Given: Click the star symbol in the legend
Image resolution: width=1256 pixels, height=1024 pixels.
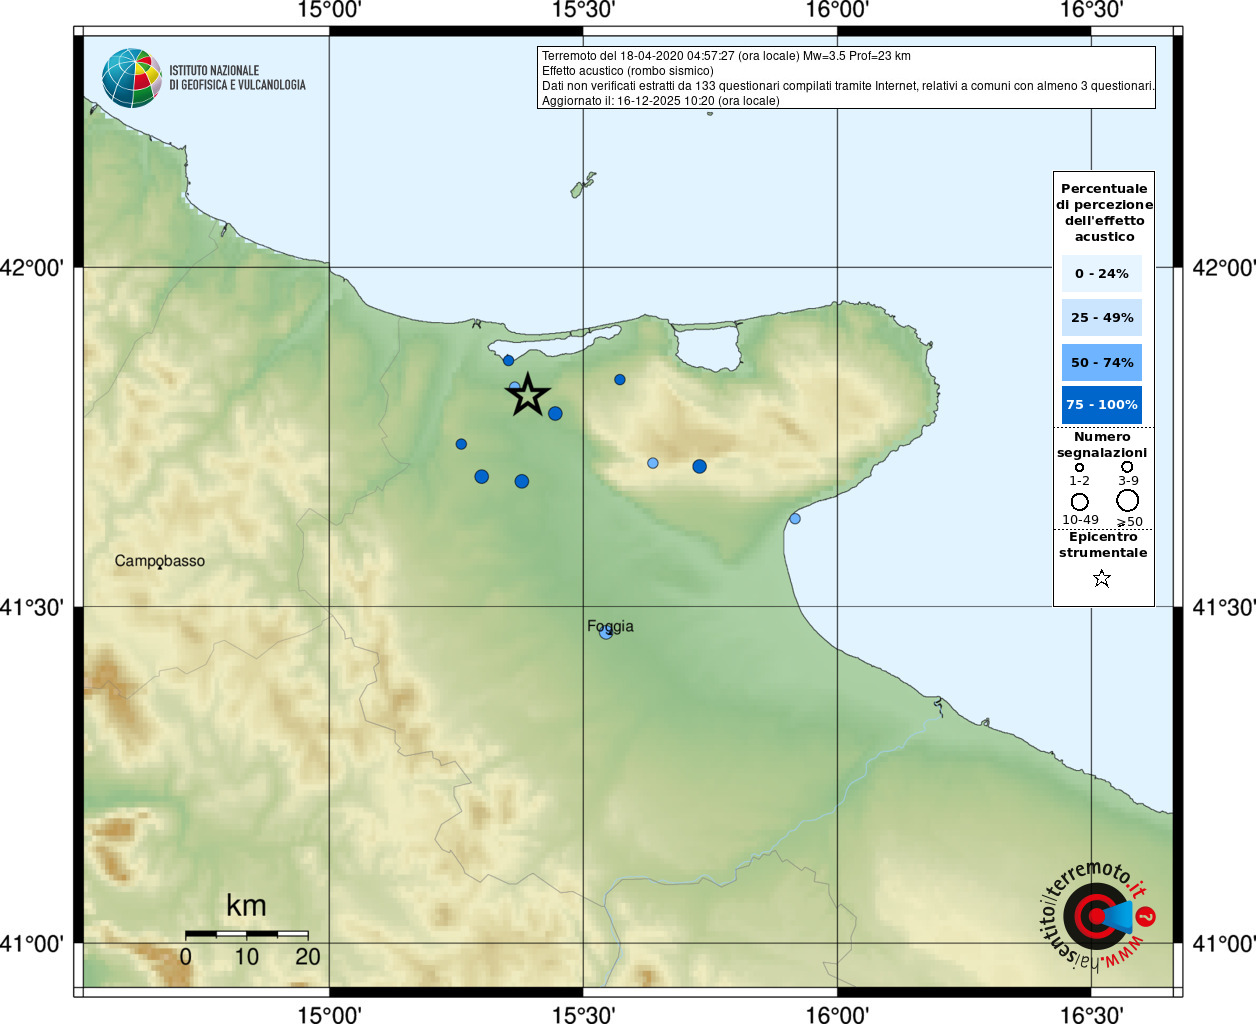Looking at the screenshot, I should point(1102,578).
